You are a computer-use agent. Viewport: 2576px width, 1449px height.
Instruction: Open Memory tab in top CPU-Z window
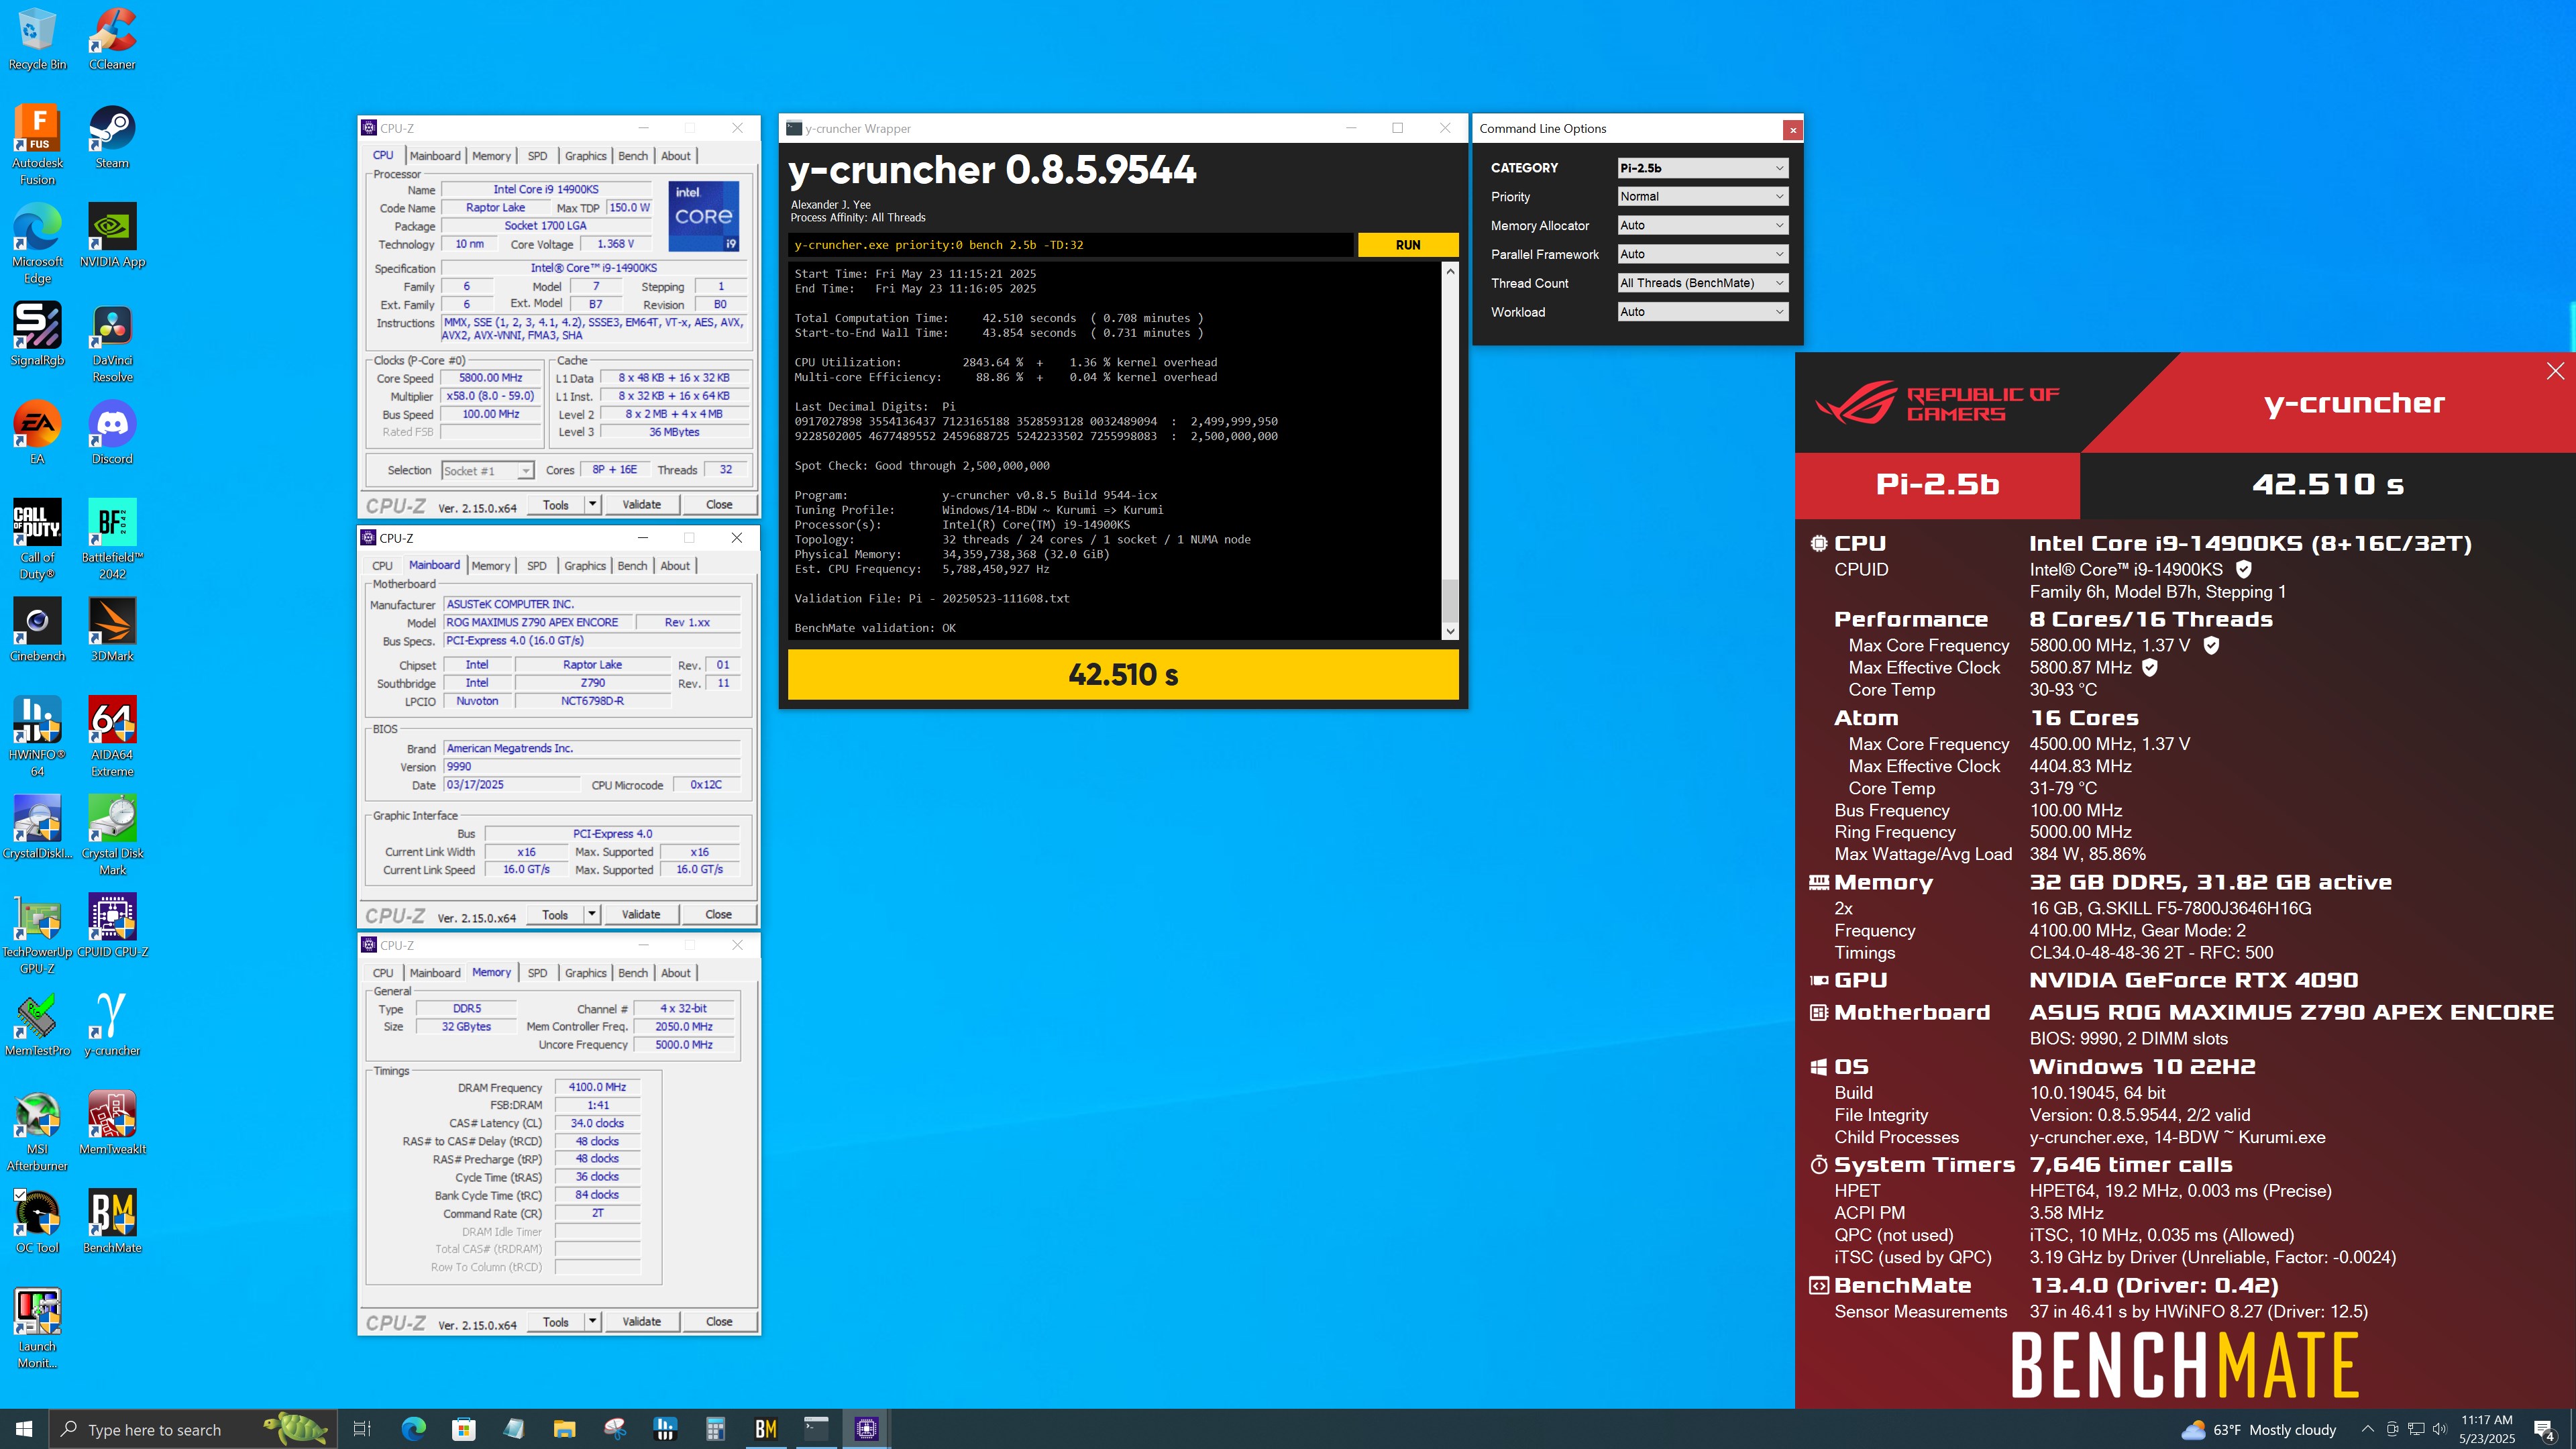(491, 155)
